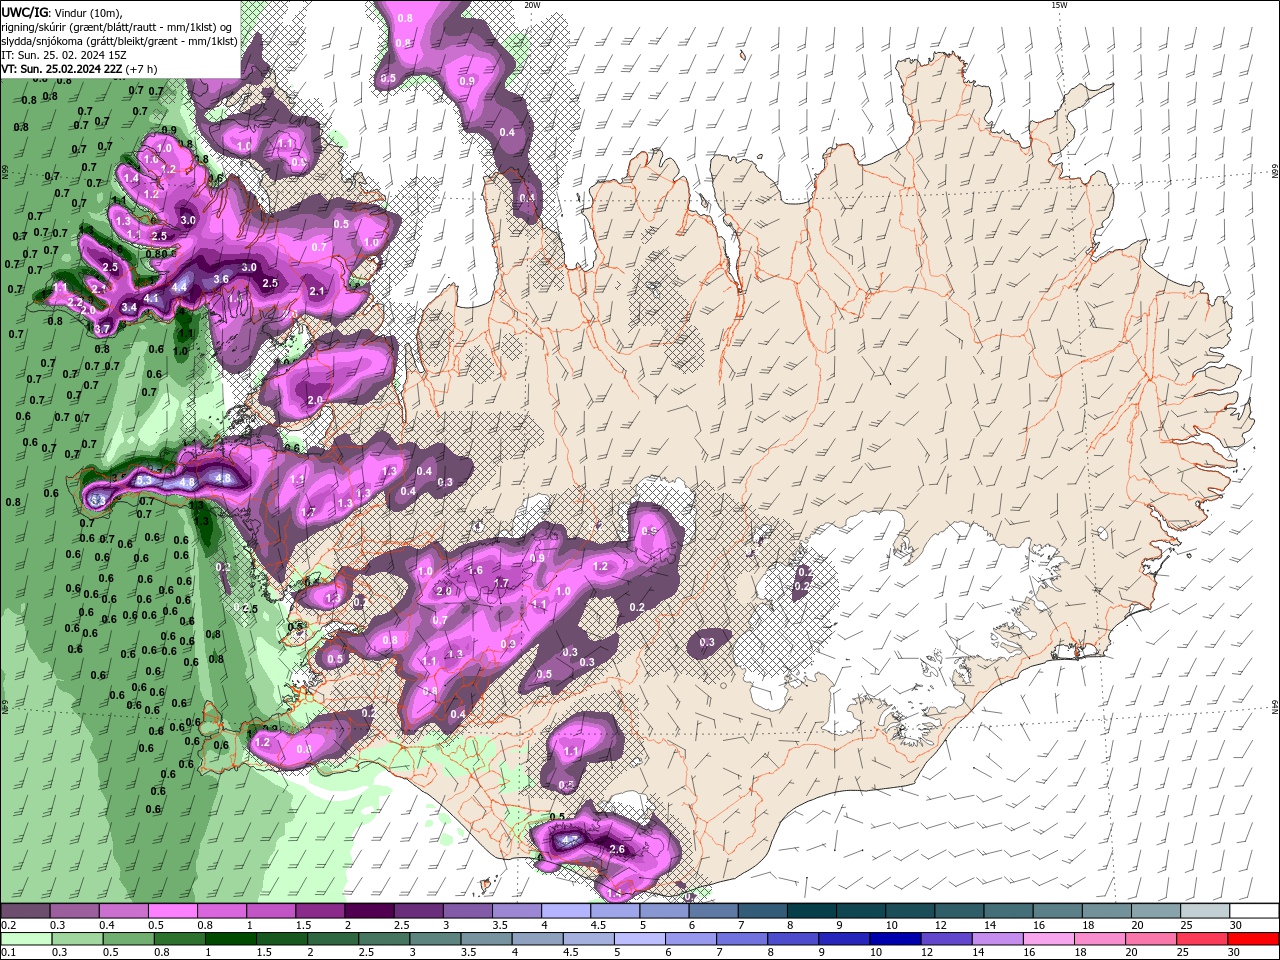
Task: Choose the rain-legend swatch labeled 0.8
Action: [x=179, y=939]
